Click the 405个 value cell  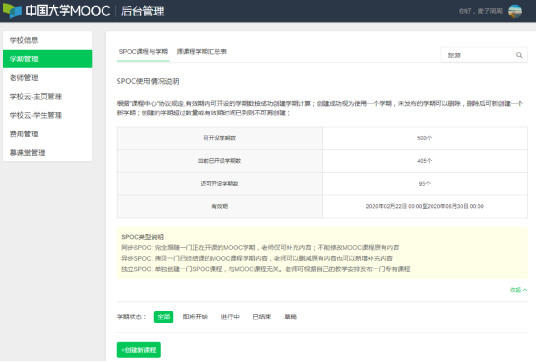point(425,161)
